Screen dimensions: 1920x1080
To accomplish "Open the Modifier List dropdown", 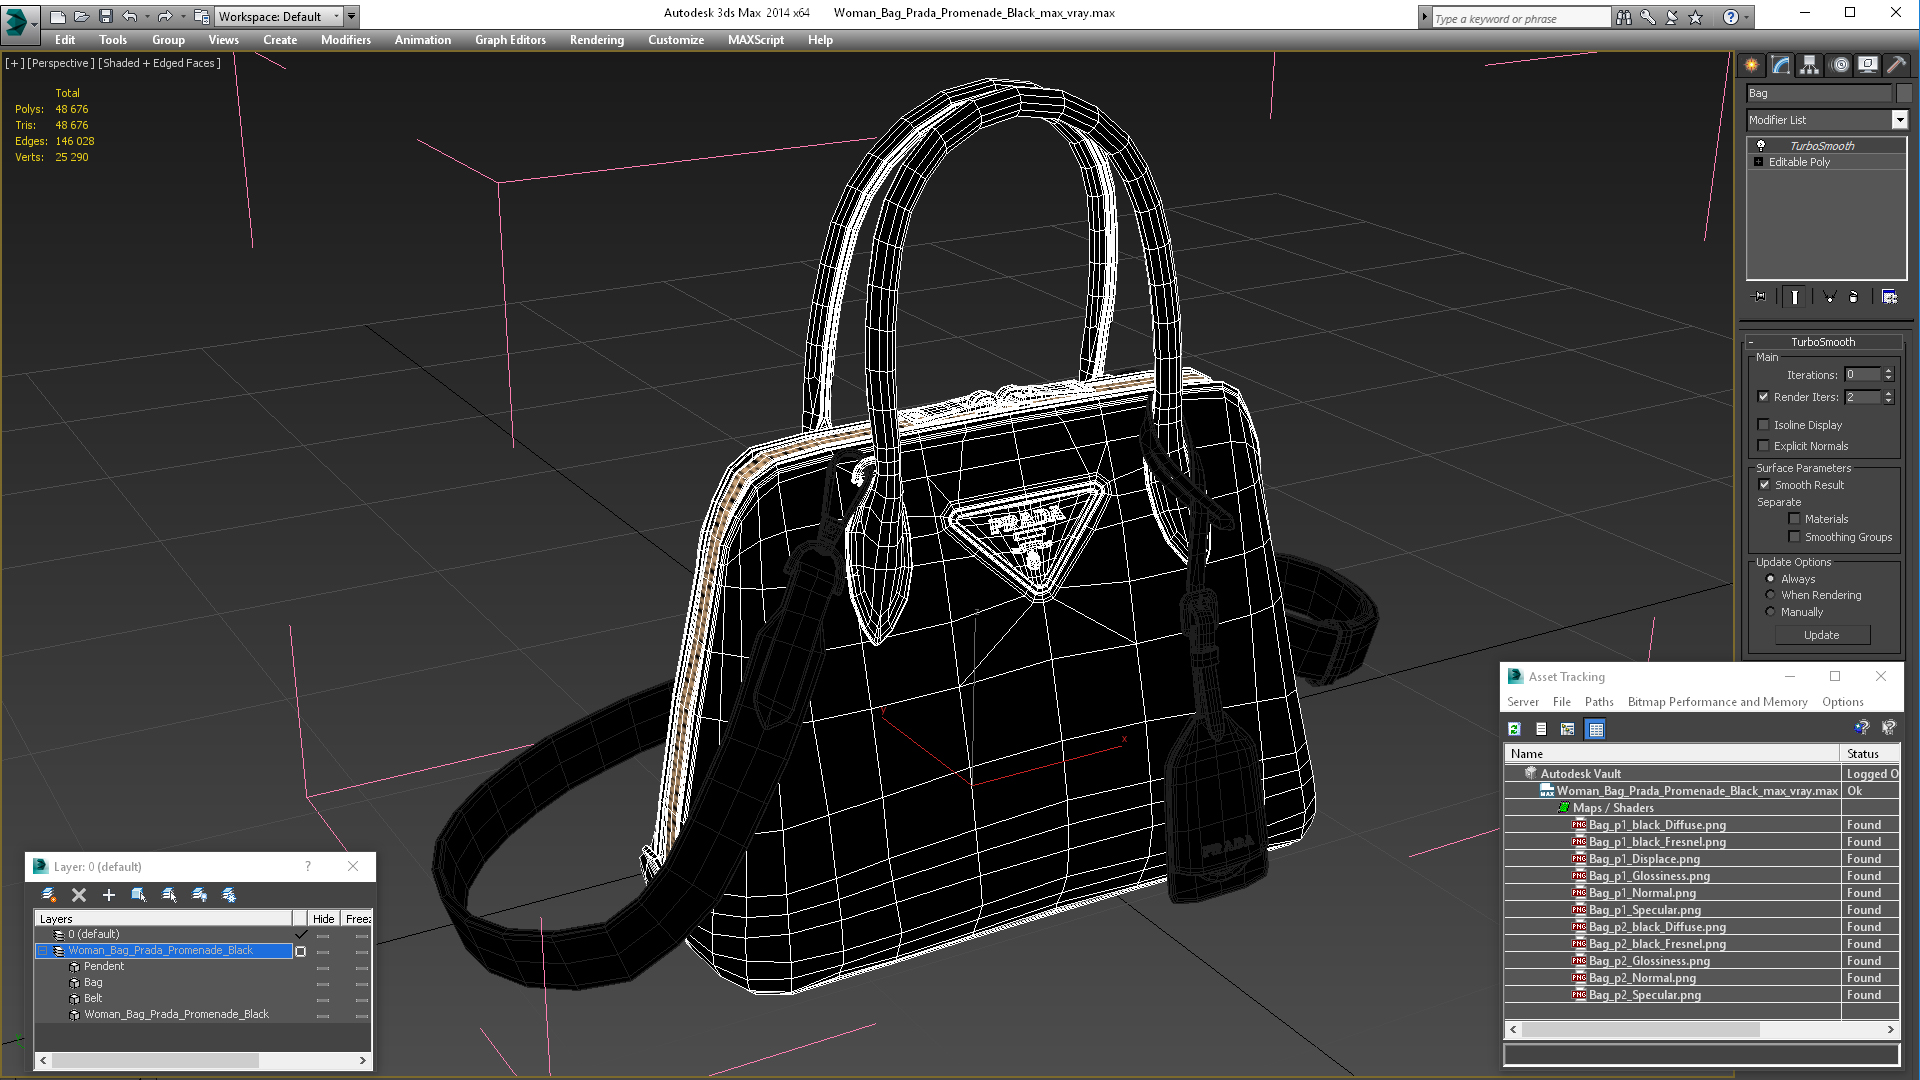I will tap(1899, 120).
